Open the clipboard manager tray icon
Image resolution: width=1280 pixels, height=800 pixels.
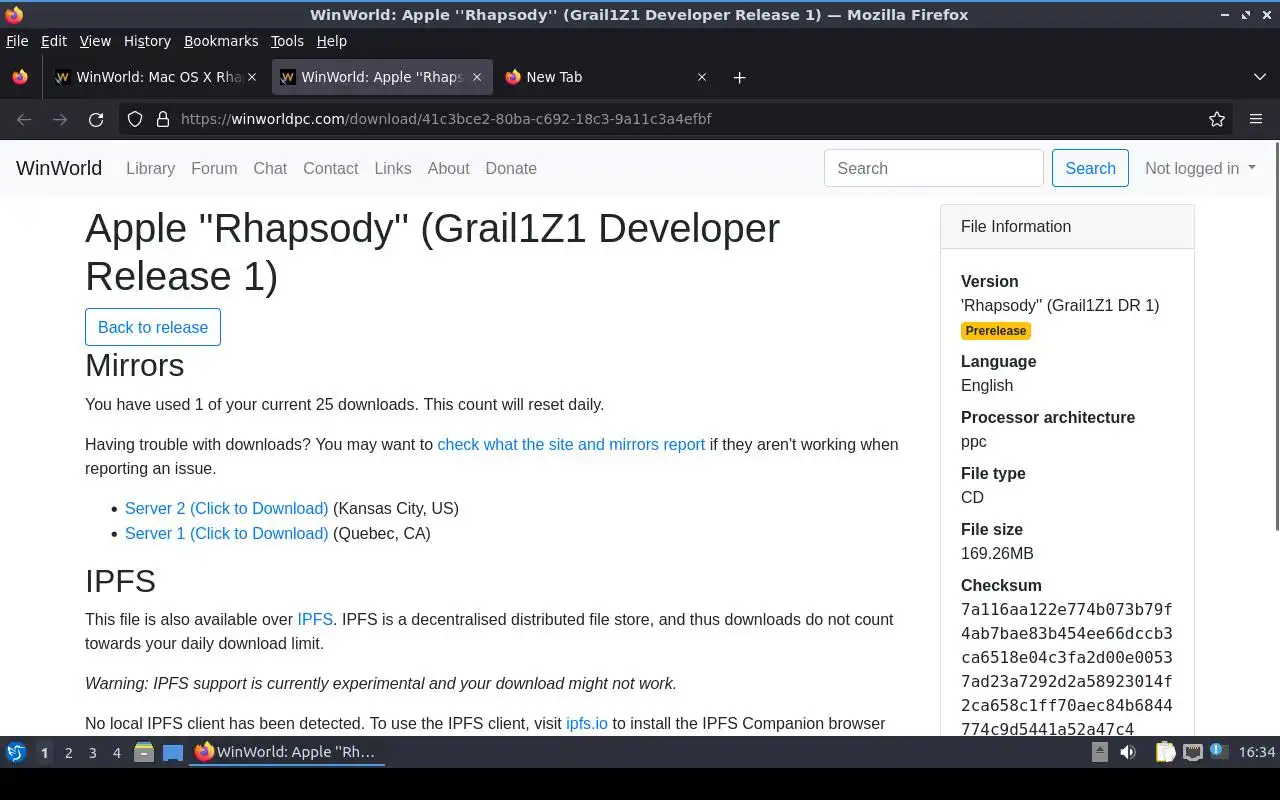(1165, 752)
